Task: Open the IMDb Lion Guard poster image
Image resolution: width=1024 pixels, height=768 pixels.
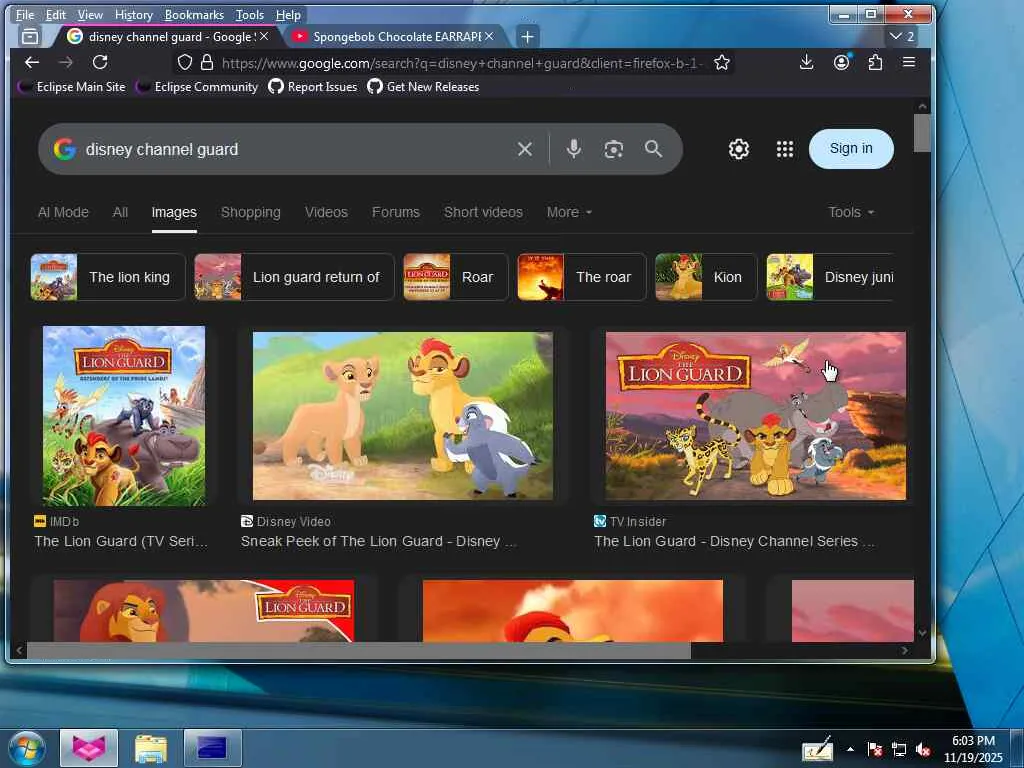Action: click(x=124, y=416)
